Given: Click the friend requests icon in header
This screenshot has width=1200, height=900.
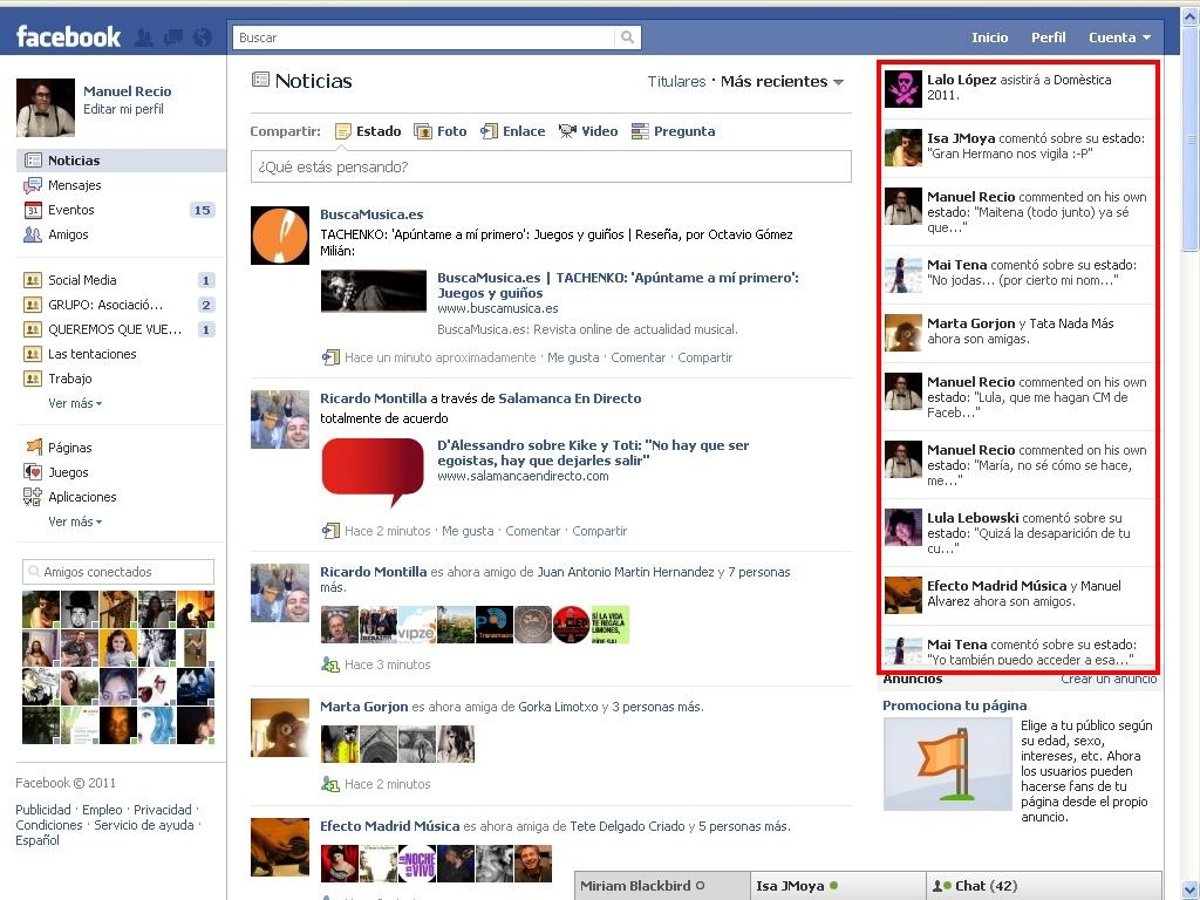Looking at the screenshot, I should coord(144,38).
